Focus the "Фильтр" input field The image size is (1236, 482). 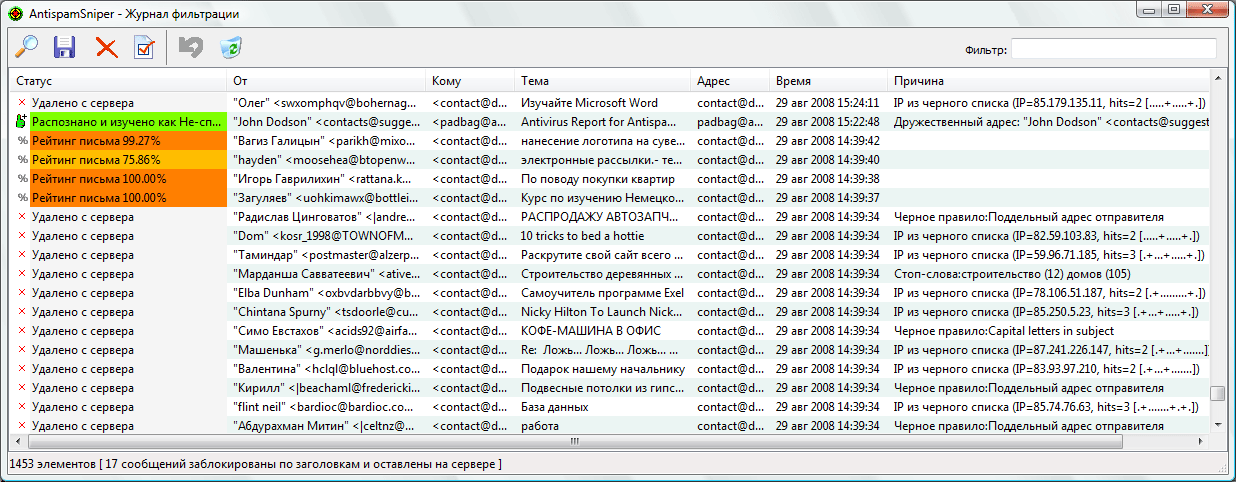[1113, 49]
